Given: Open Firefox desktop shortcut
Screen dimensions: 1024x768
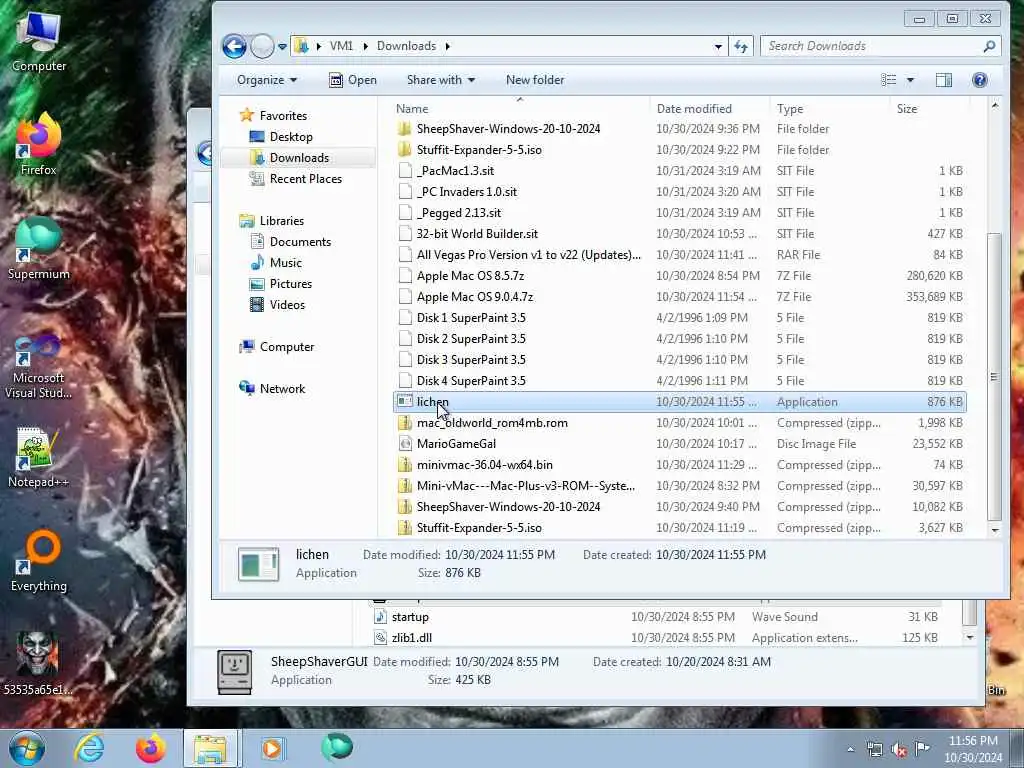Looking at the screenshot, I should (39, 144).
